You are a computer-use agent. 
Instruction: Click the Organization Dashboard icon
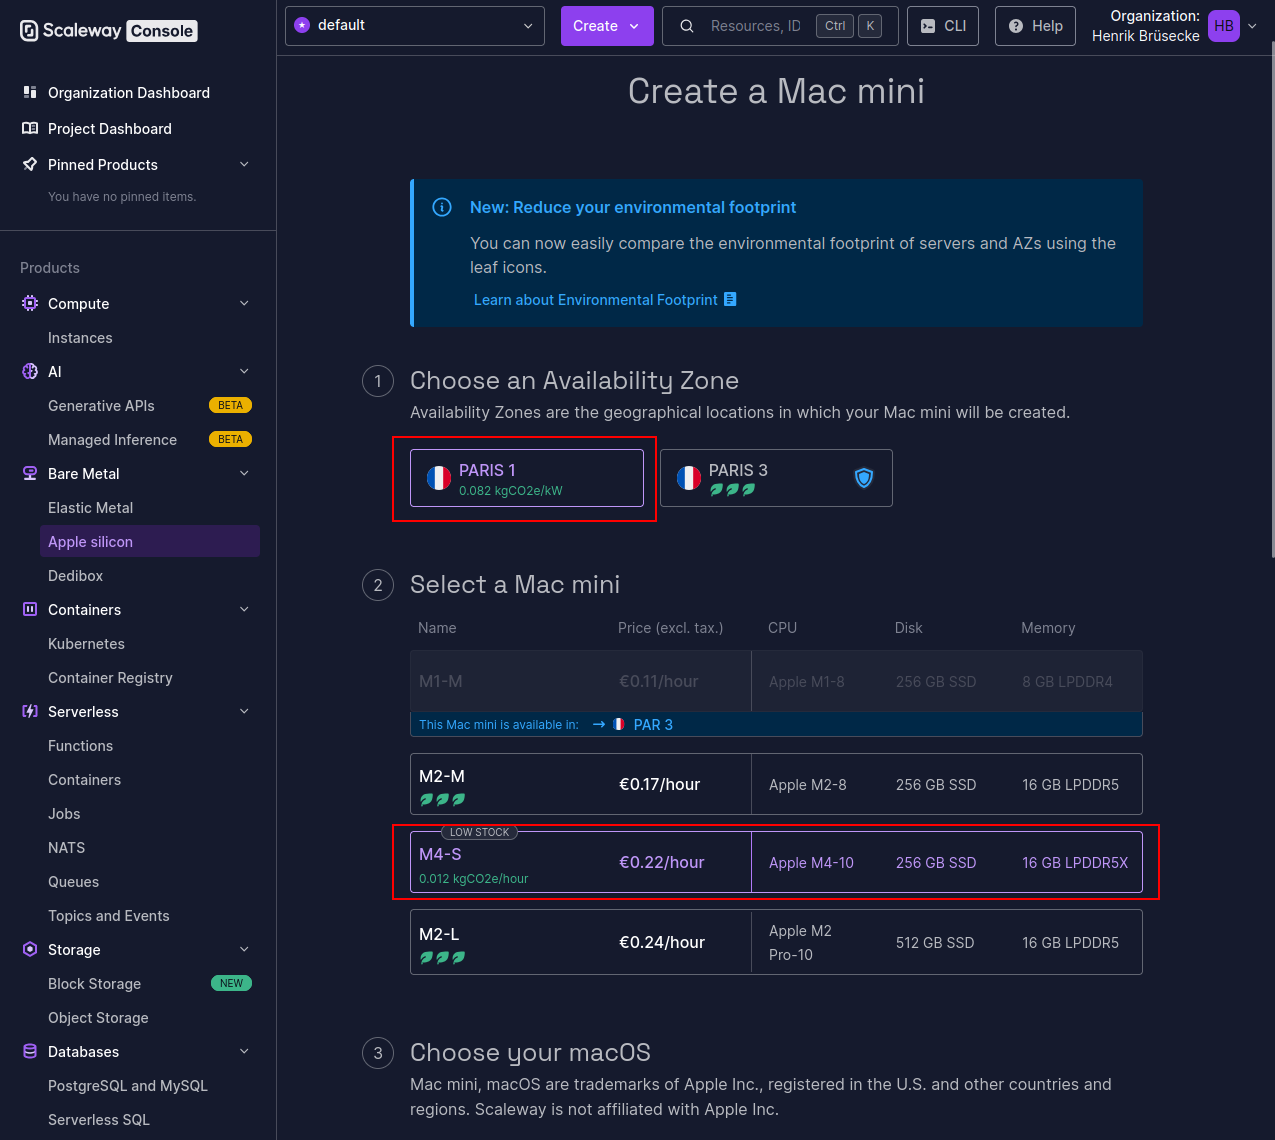[30, 92]
